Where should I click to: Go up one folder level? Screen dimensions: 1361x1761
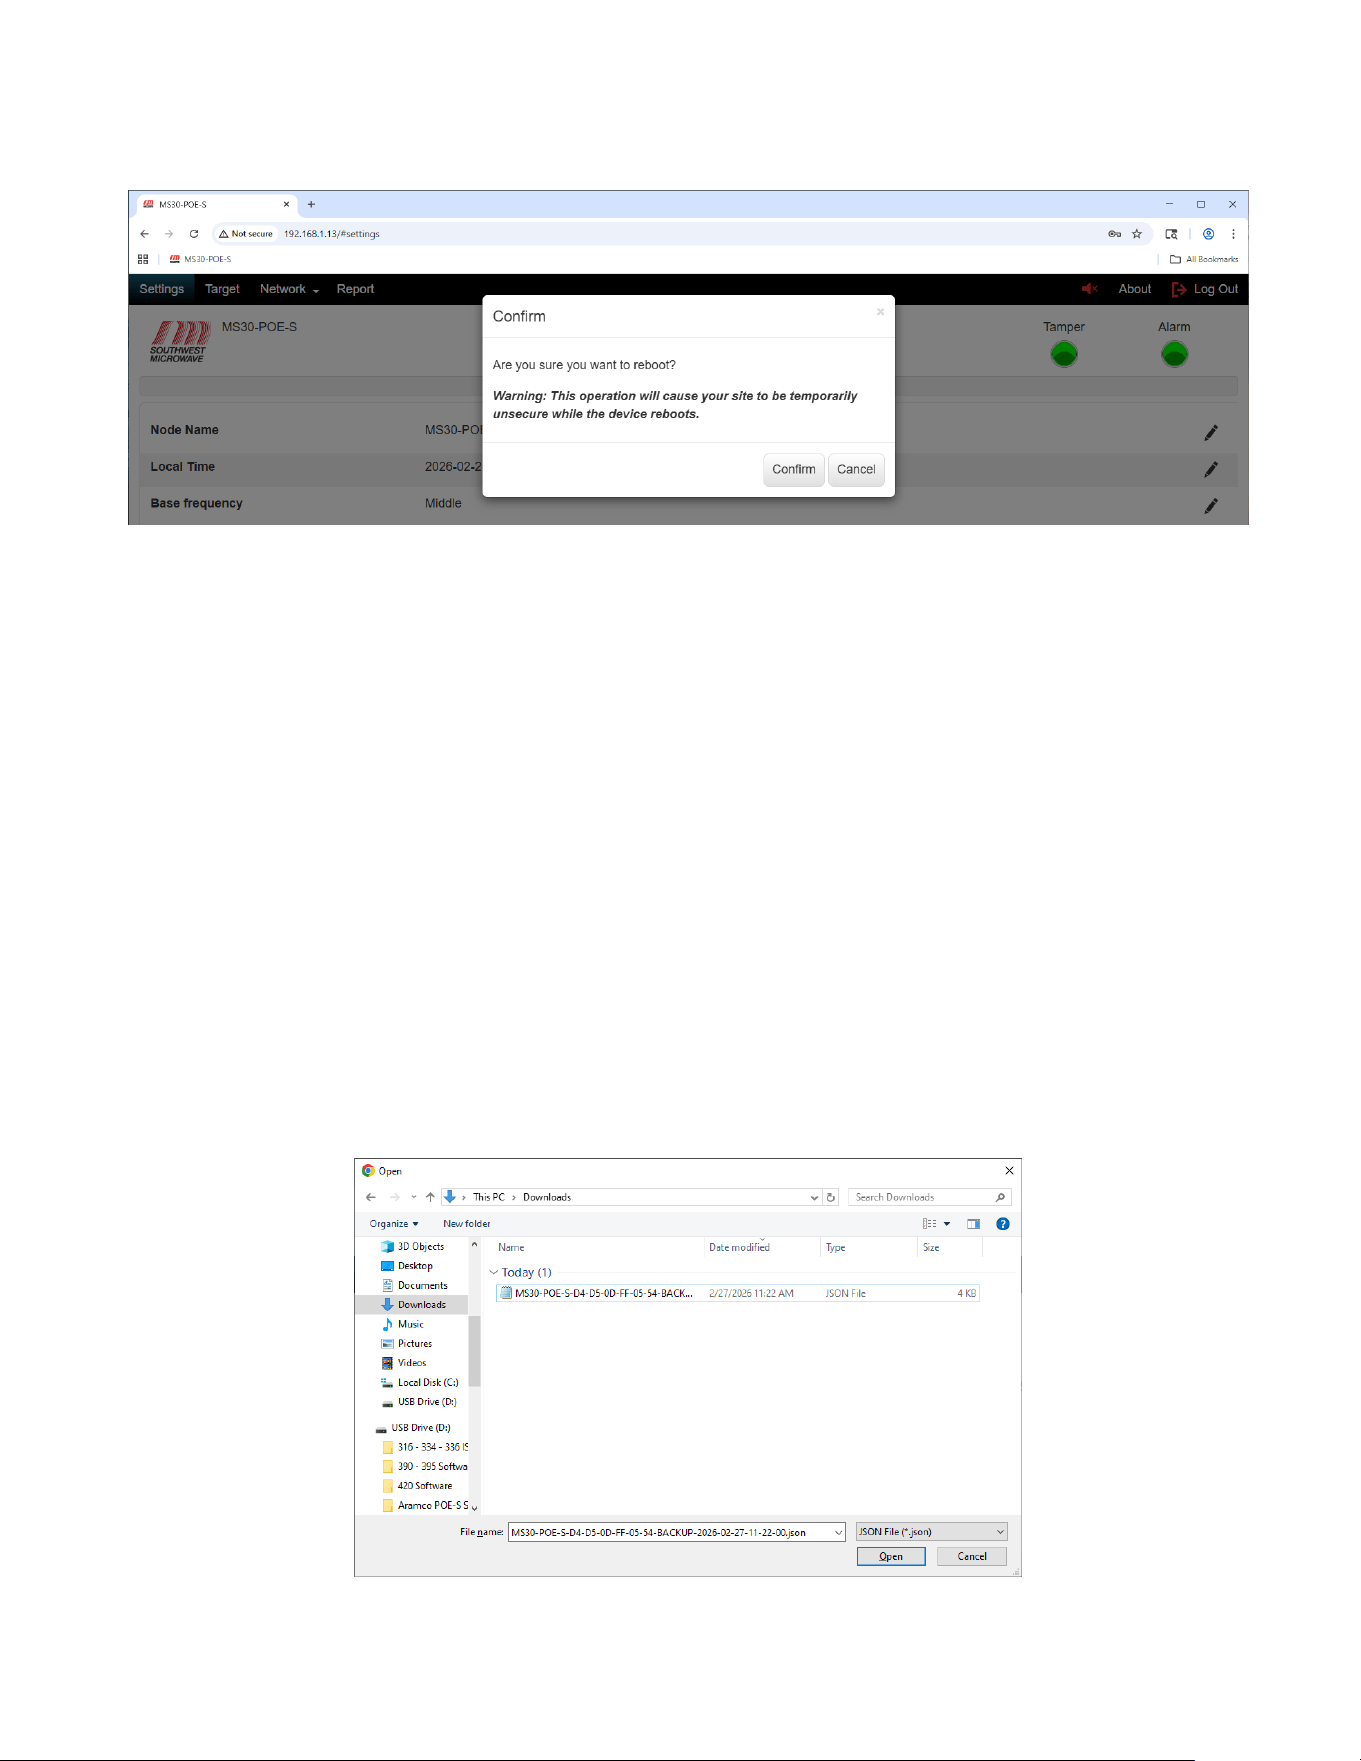(x=430, y=1197)
